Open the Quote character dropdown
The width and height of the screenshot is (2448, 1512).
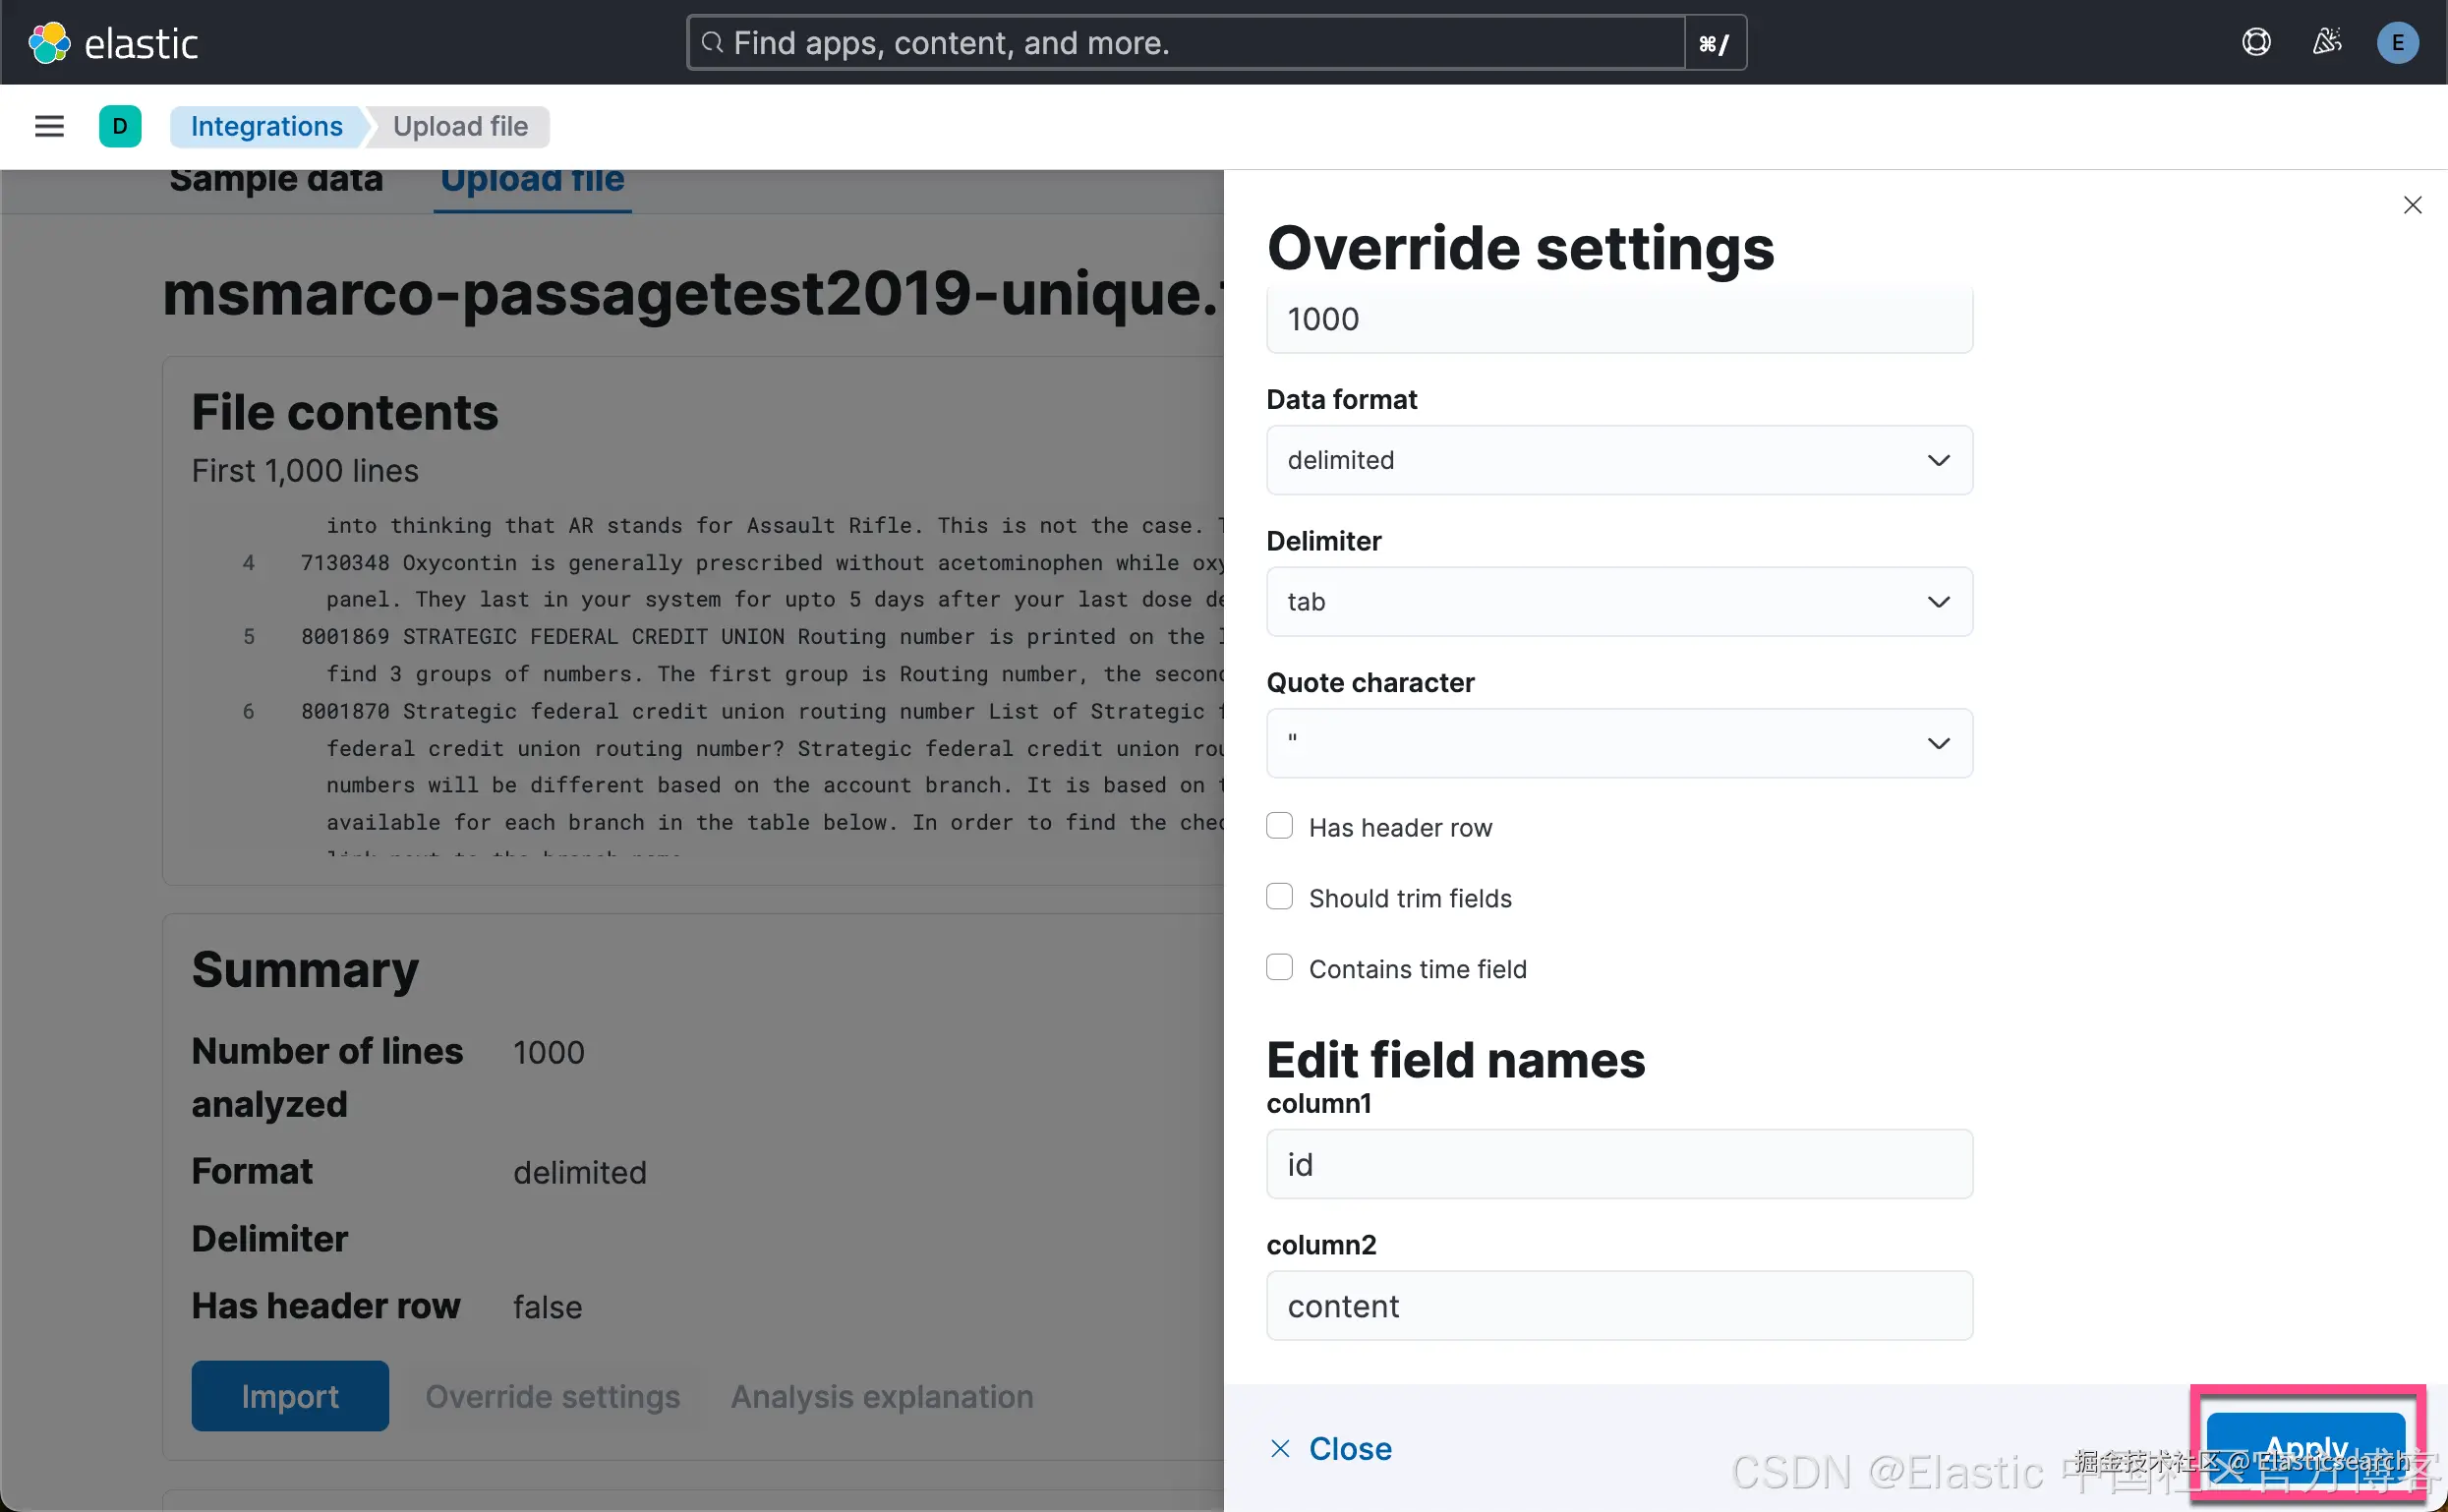click(1618, 743)
